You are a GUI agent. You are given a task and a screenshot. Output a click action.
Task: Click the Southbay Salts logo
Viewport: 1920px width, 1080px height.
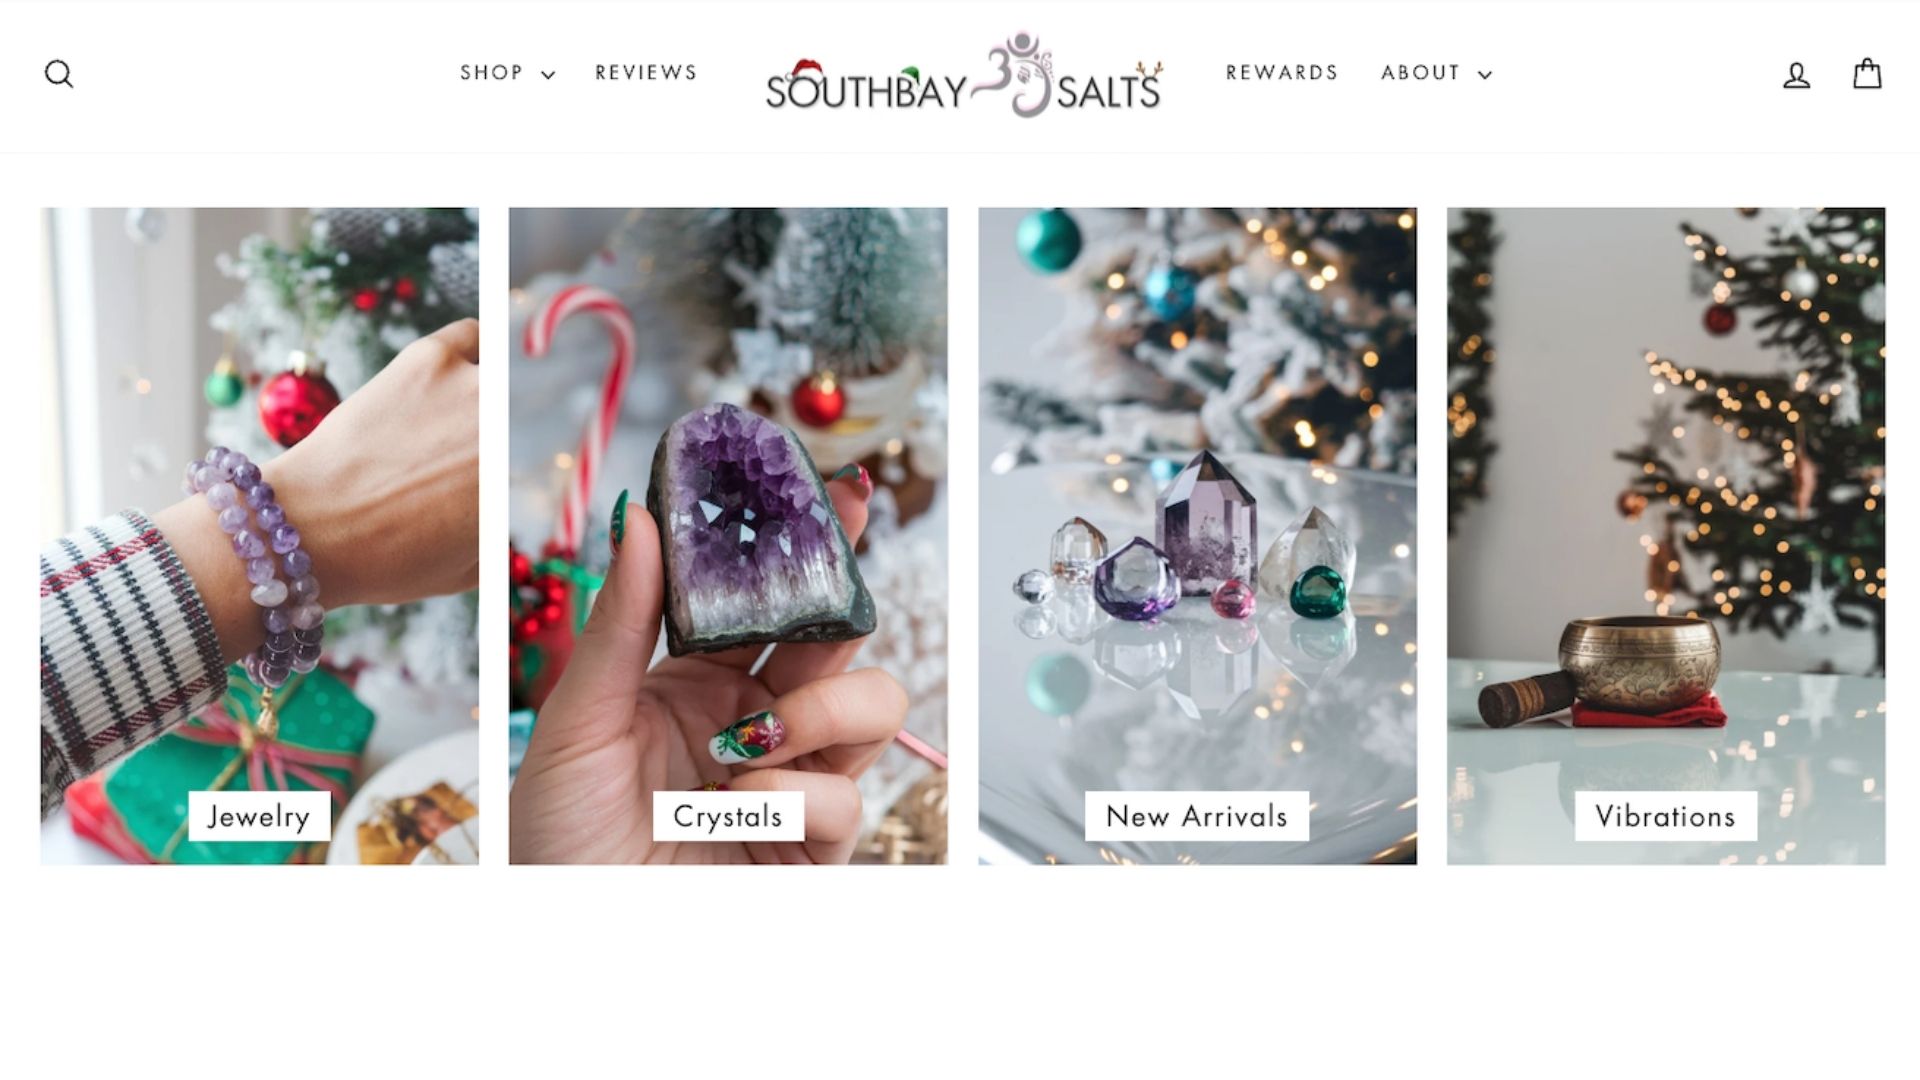[x=964, y=74]
